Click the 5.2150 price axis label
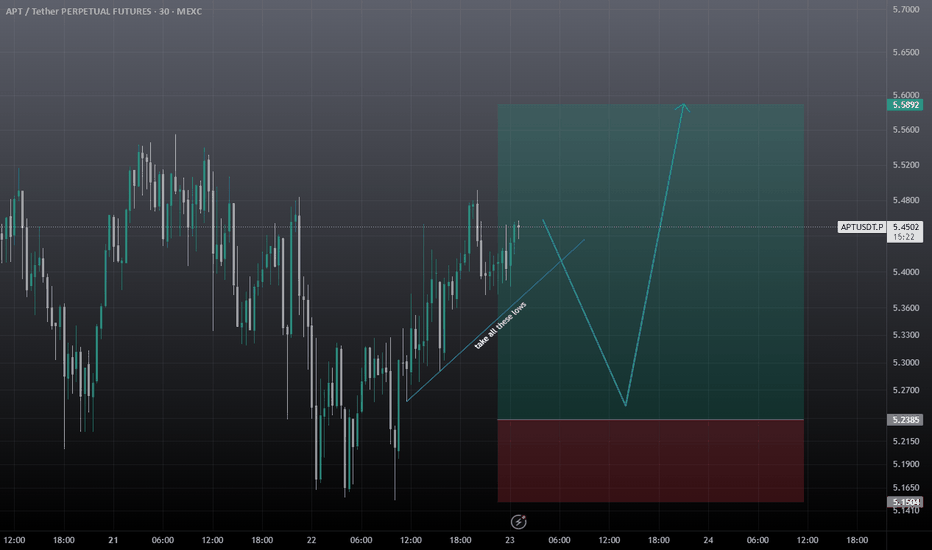Viewport: 932px width, 550px height. tap(906, 441)
